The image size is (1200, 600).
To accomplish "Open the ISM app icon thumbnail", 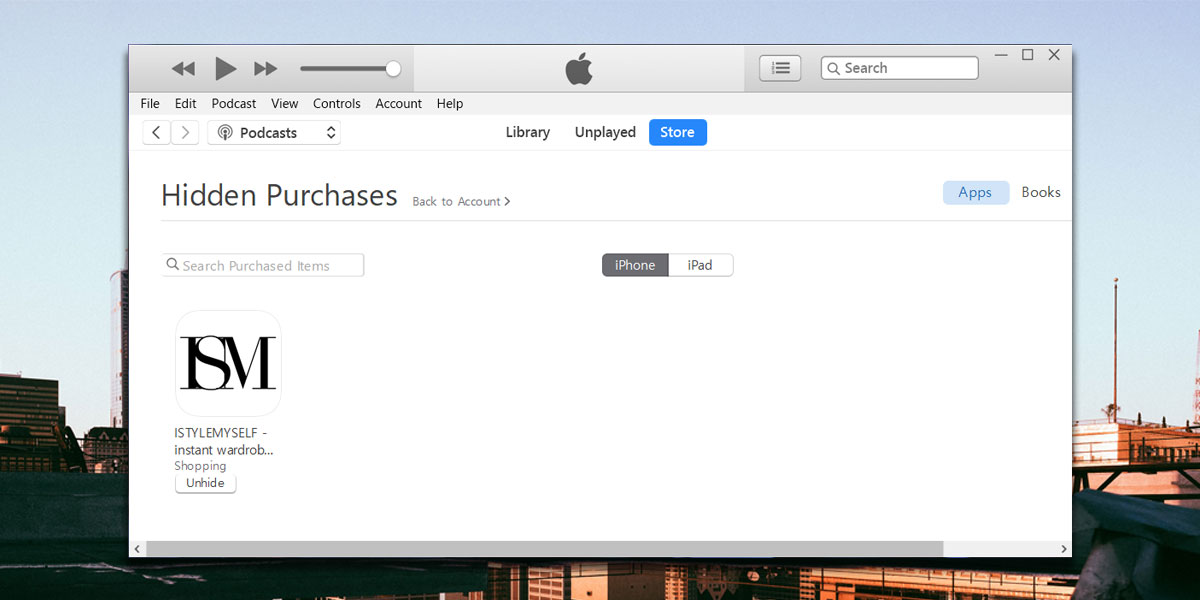I will [228, 363].
